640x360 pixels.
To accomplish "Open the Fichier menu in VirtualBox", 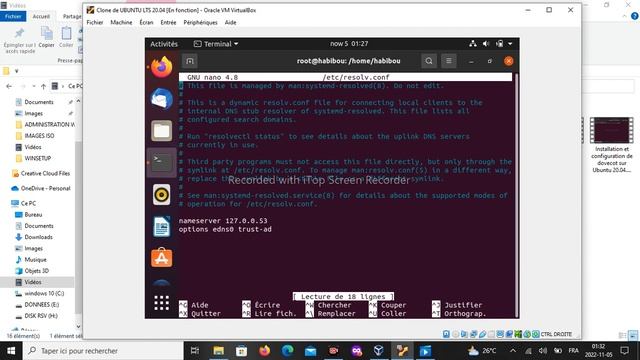I will pyautogui.click(x=95, y=22).
